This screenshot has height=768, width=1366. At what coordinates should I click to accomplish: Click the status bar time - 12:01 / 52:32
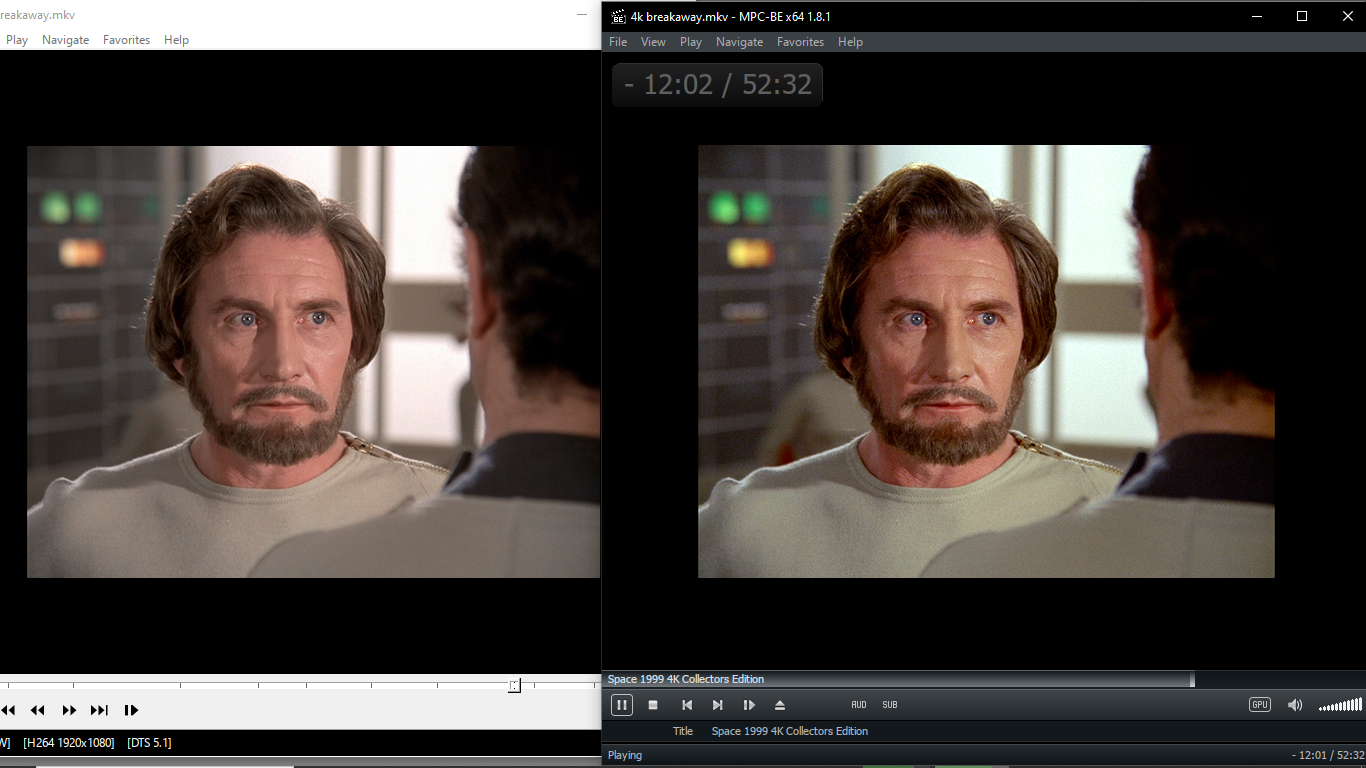pyautogui.click(x=1327, y=755)
